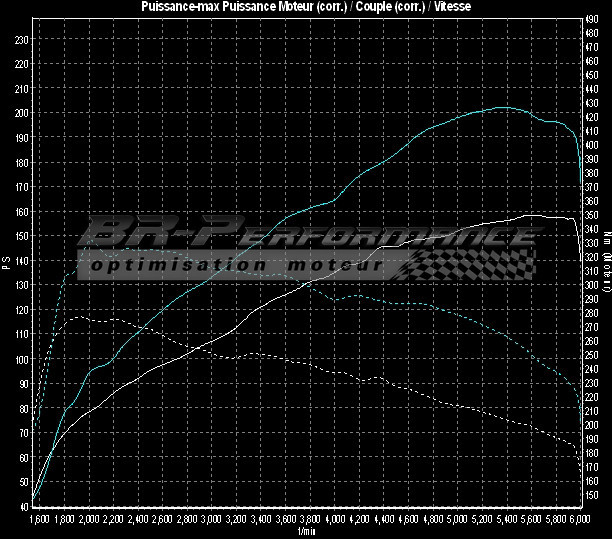Click the 40 value on the left axis
The image size is (612, 539).
pos(23,507)
